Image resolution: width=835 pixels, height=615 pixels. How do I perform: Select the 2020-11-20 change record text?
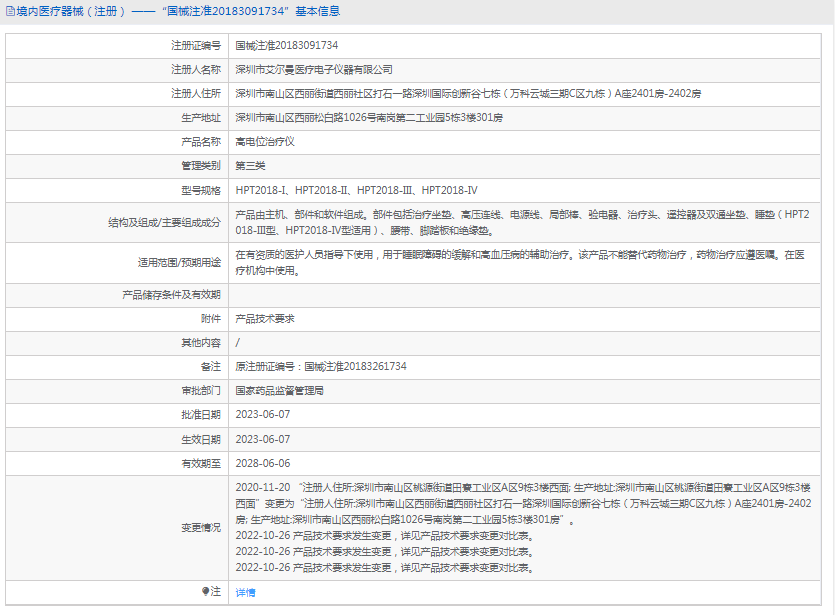pyautogui.click(x=523, y=503)
